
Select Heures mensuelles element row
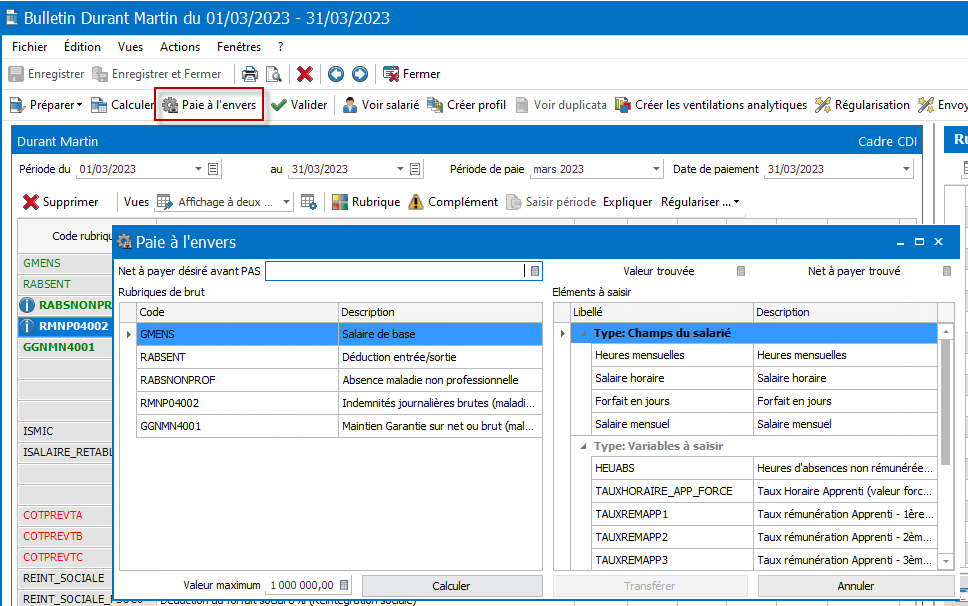764,355
